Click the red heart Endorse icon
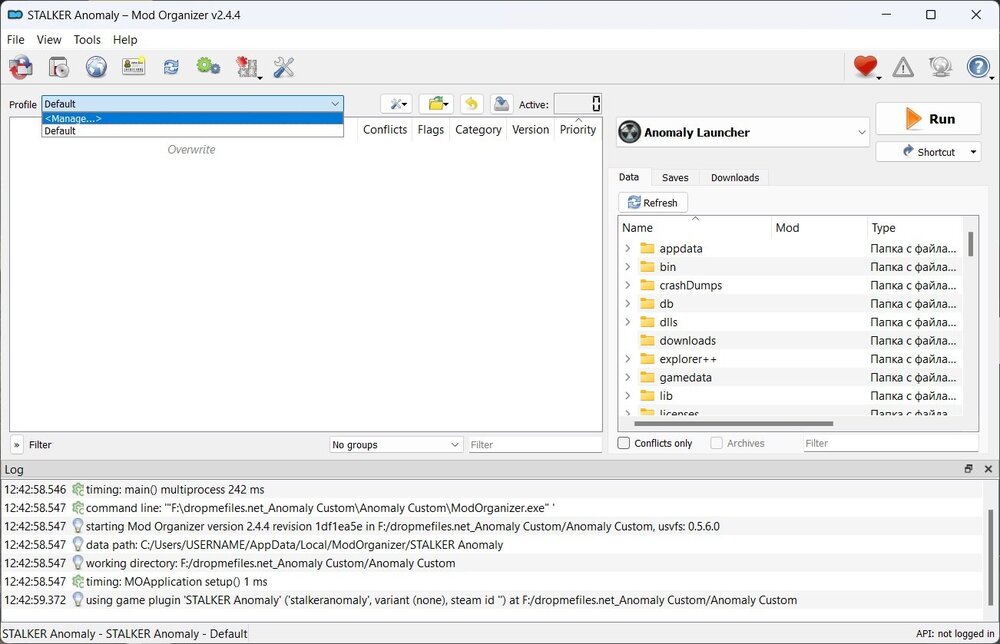 [865, 67]
